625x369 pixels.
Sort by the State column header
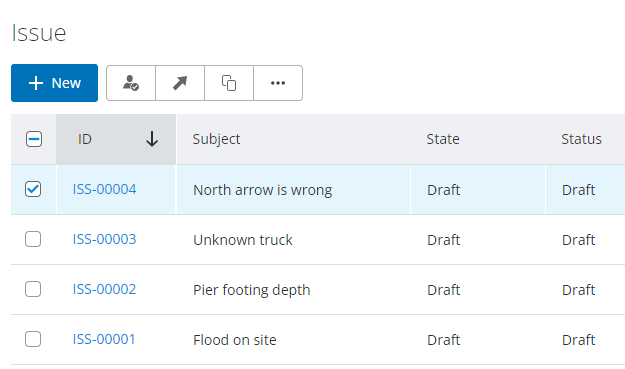coord(443,139)
